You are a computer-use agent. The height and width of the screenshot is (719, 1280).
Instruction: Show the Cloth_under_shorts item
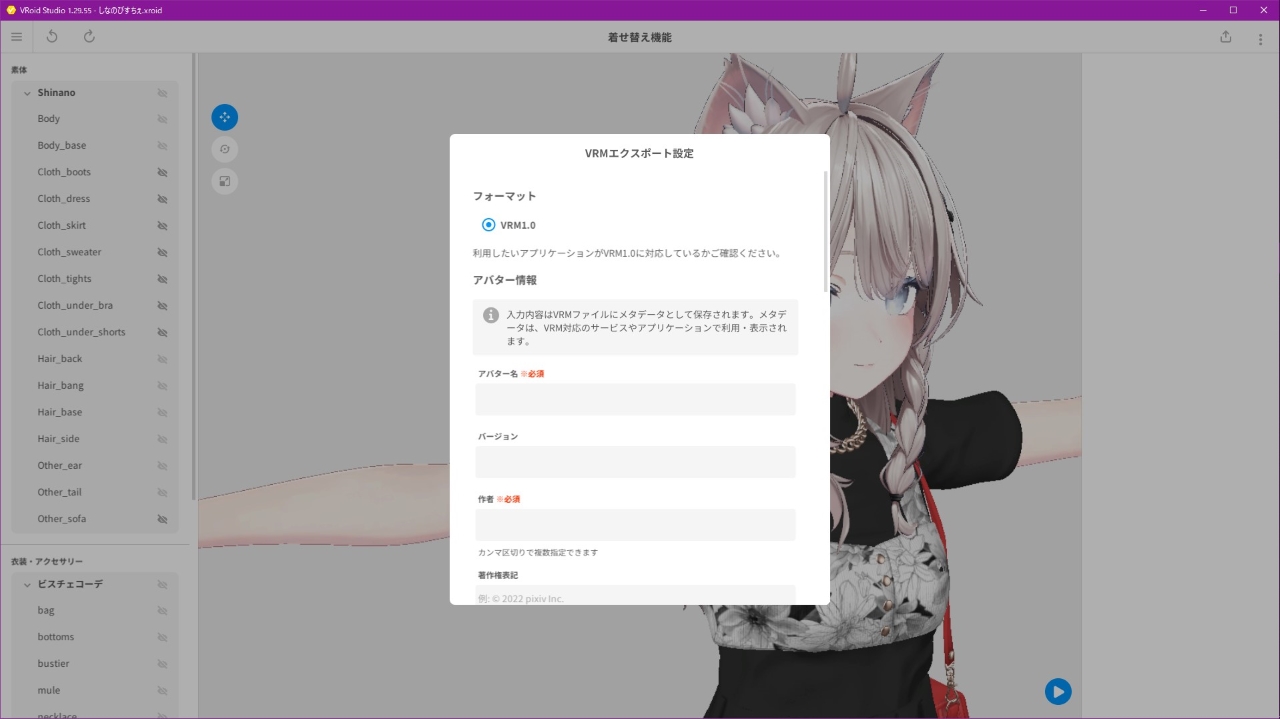click(x=162, y=332)
